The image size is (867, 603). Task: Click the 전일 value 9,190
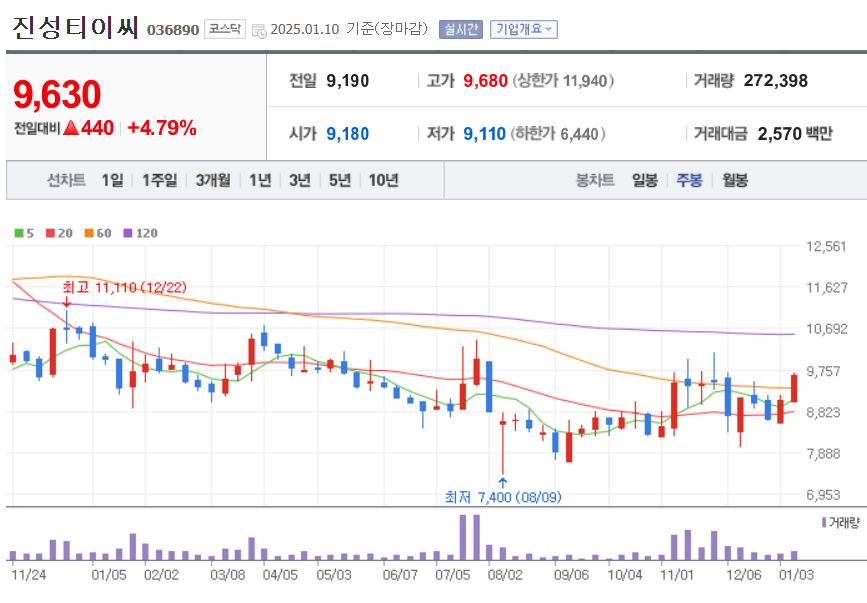(x=347, y=81)
